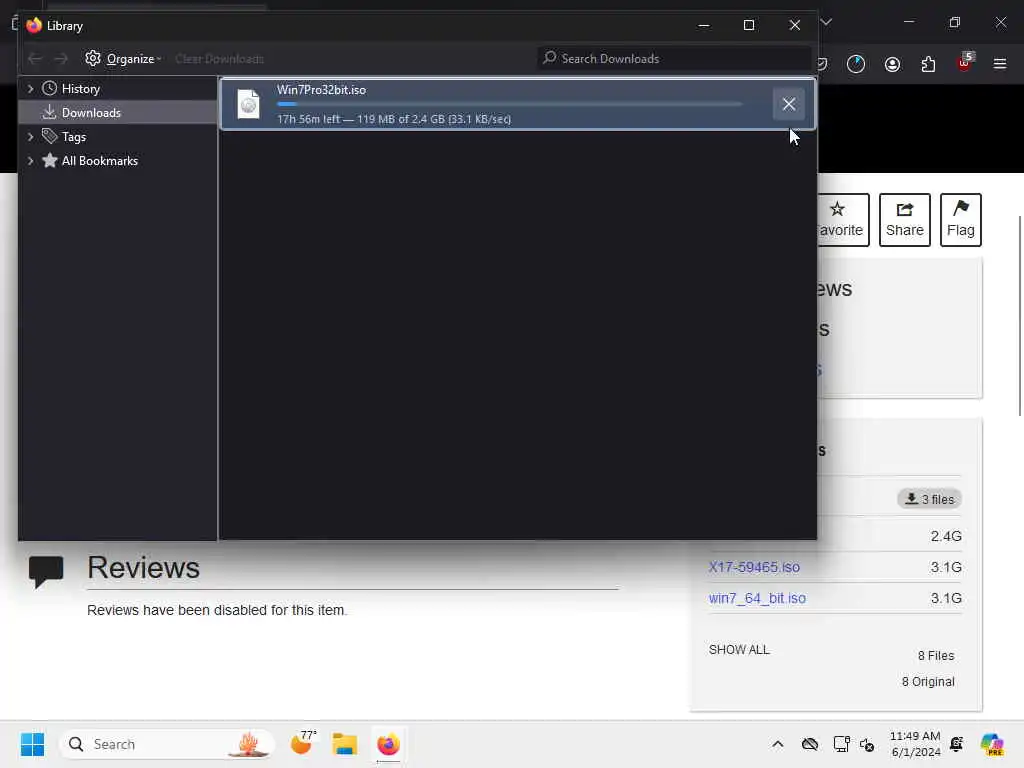The width and height of the screenshot is (1024, 768).
Task: Open the notifications bell icon
Action: pos(957,744)
